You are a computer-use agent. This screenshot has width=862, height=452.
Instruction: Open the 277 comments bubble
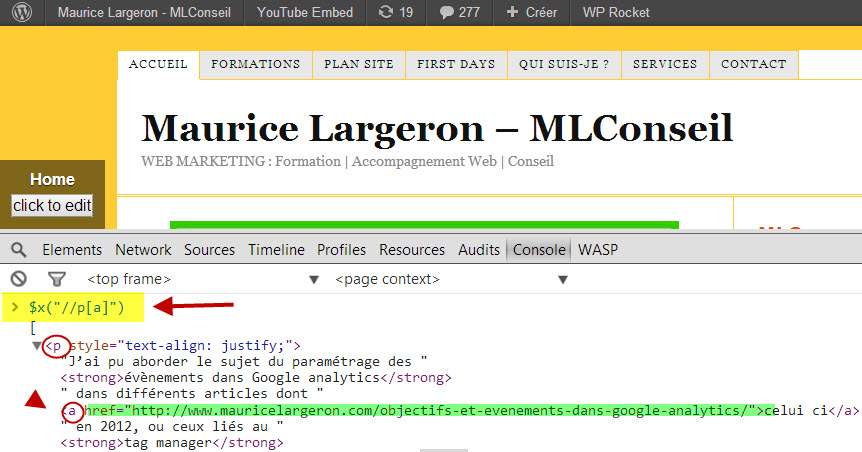click(460, 12)
